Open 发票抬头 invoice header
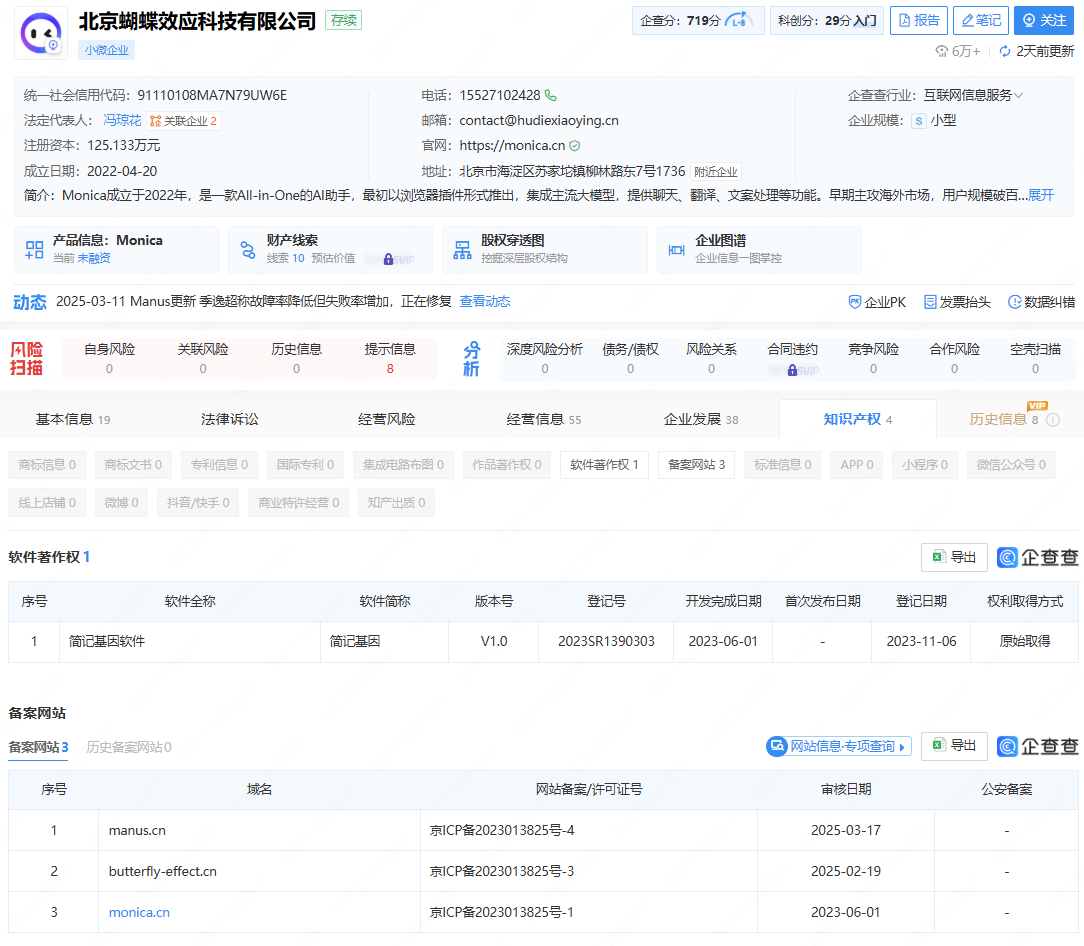Image resolution: width=1084 pixels, height=946 pixels. [x=957, y=302]
